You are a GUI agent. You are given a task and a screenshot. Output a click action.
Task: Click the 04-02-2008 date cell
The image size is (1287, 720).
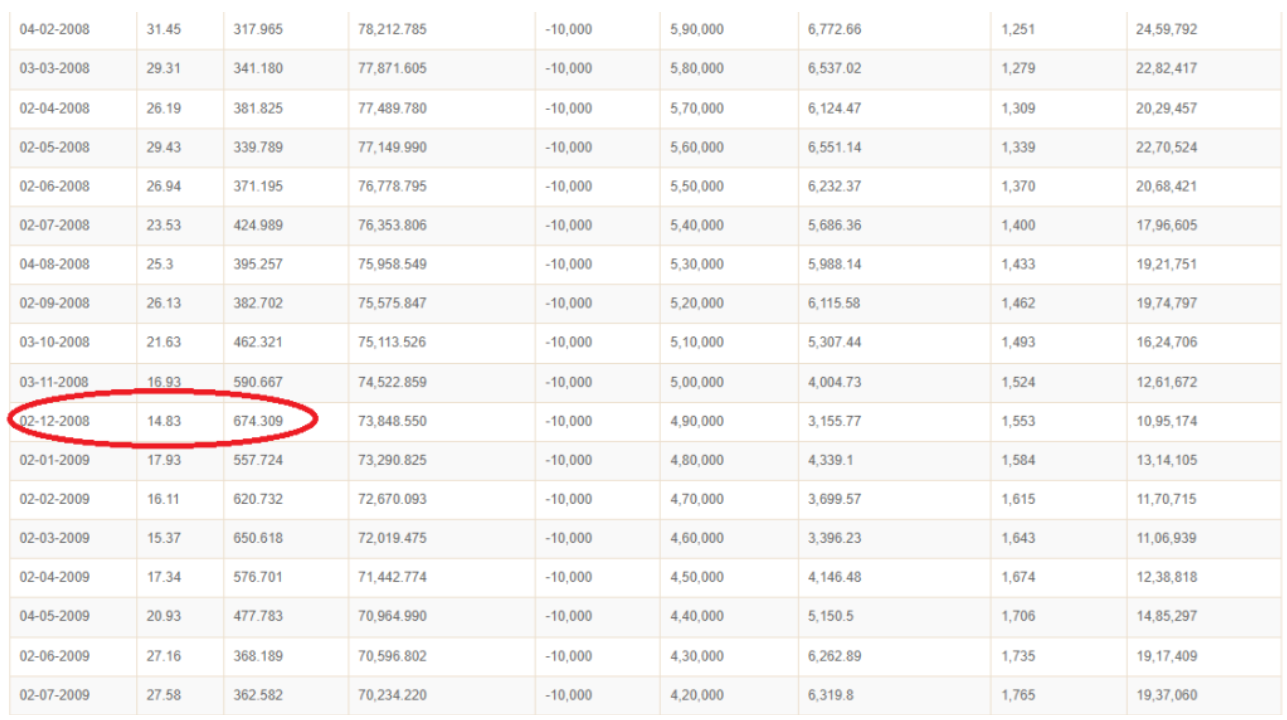(55, 30)
